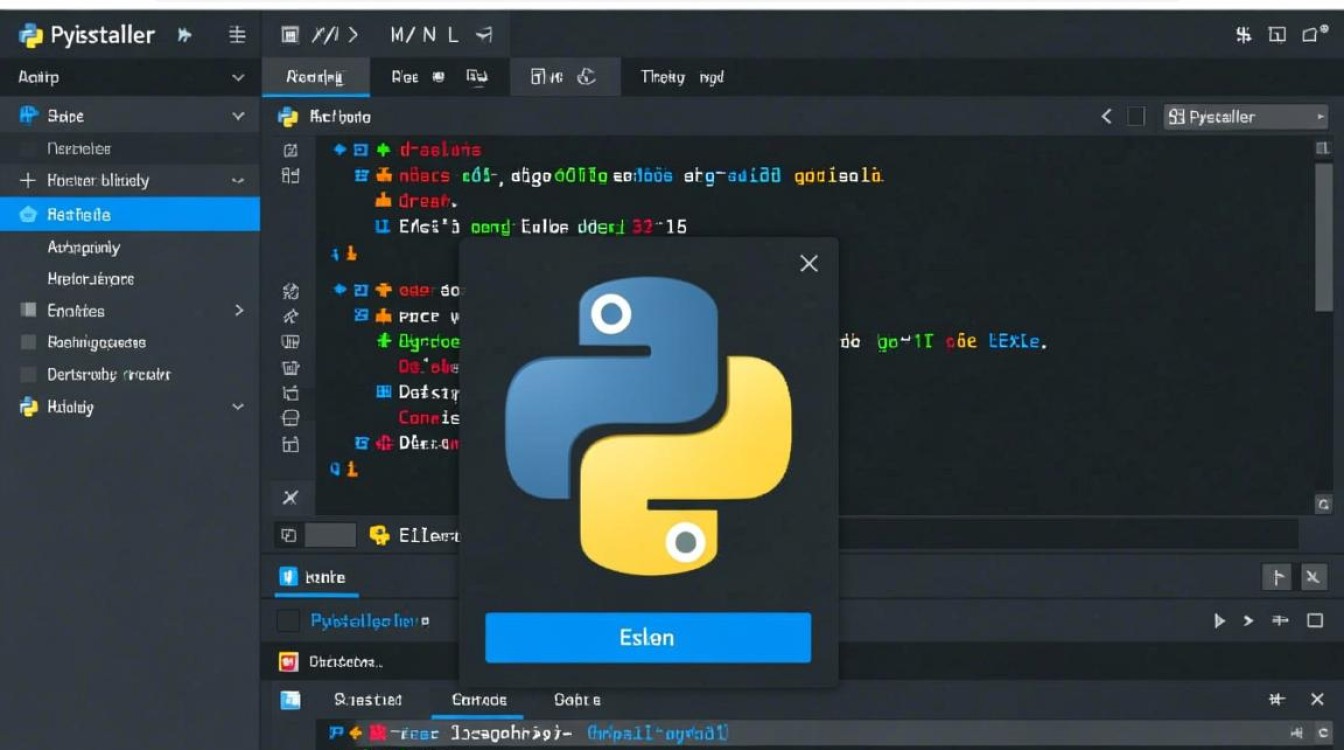
Task: Click the first gutter icon beside the d-aslons line
Action: coord(291,150)
